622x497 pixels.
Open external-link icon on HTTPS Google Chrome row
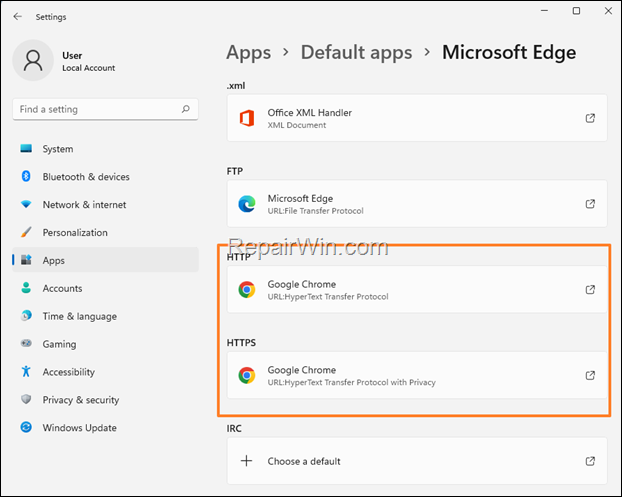pos(590,375)
